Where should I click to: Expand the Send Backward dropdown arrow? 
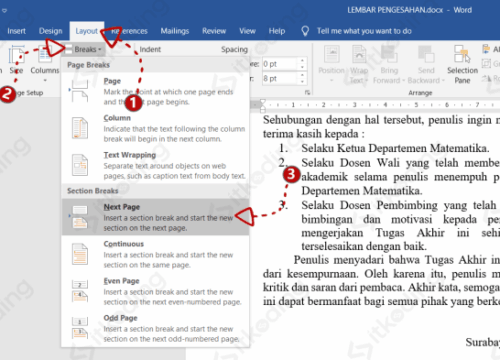(x=443, y=81)
